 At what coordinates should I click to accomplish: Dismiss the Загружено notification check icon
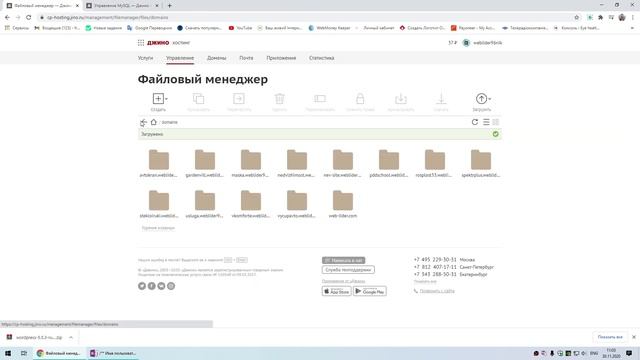click(496, 134)
